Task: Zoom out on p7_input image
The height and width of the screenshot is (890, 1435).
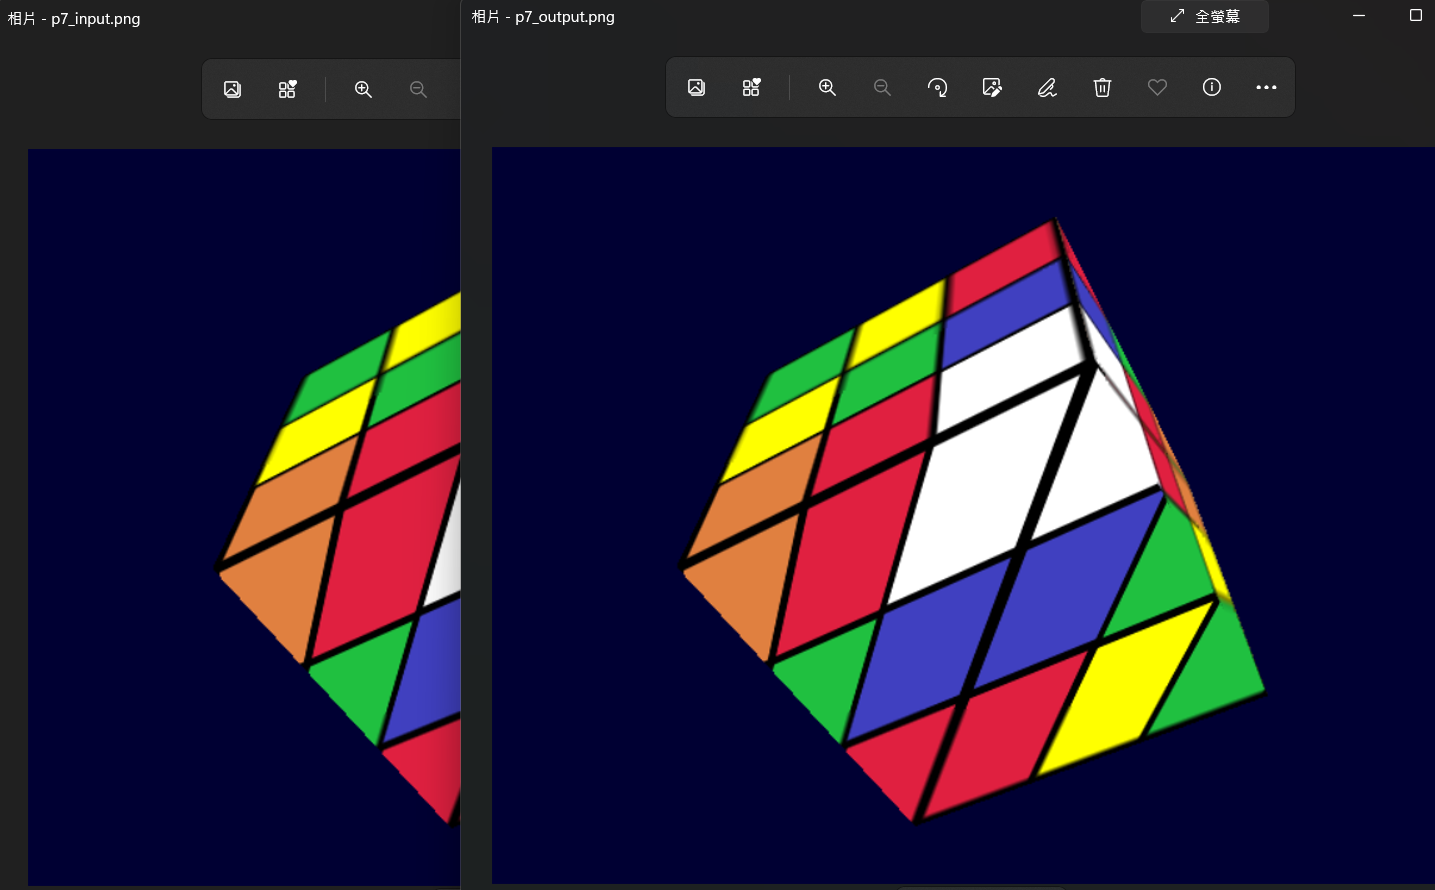Action: (418, 89)
